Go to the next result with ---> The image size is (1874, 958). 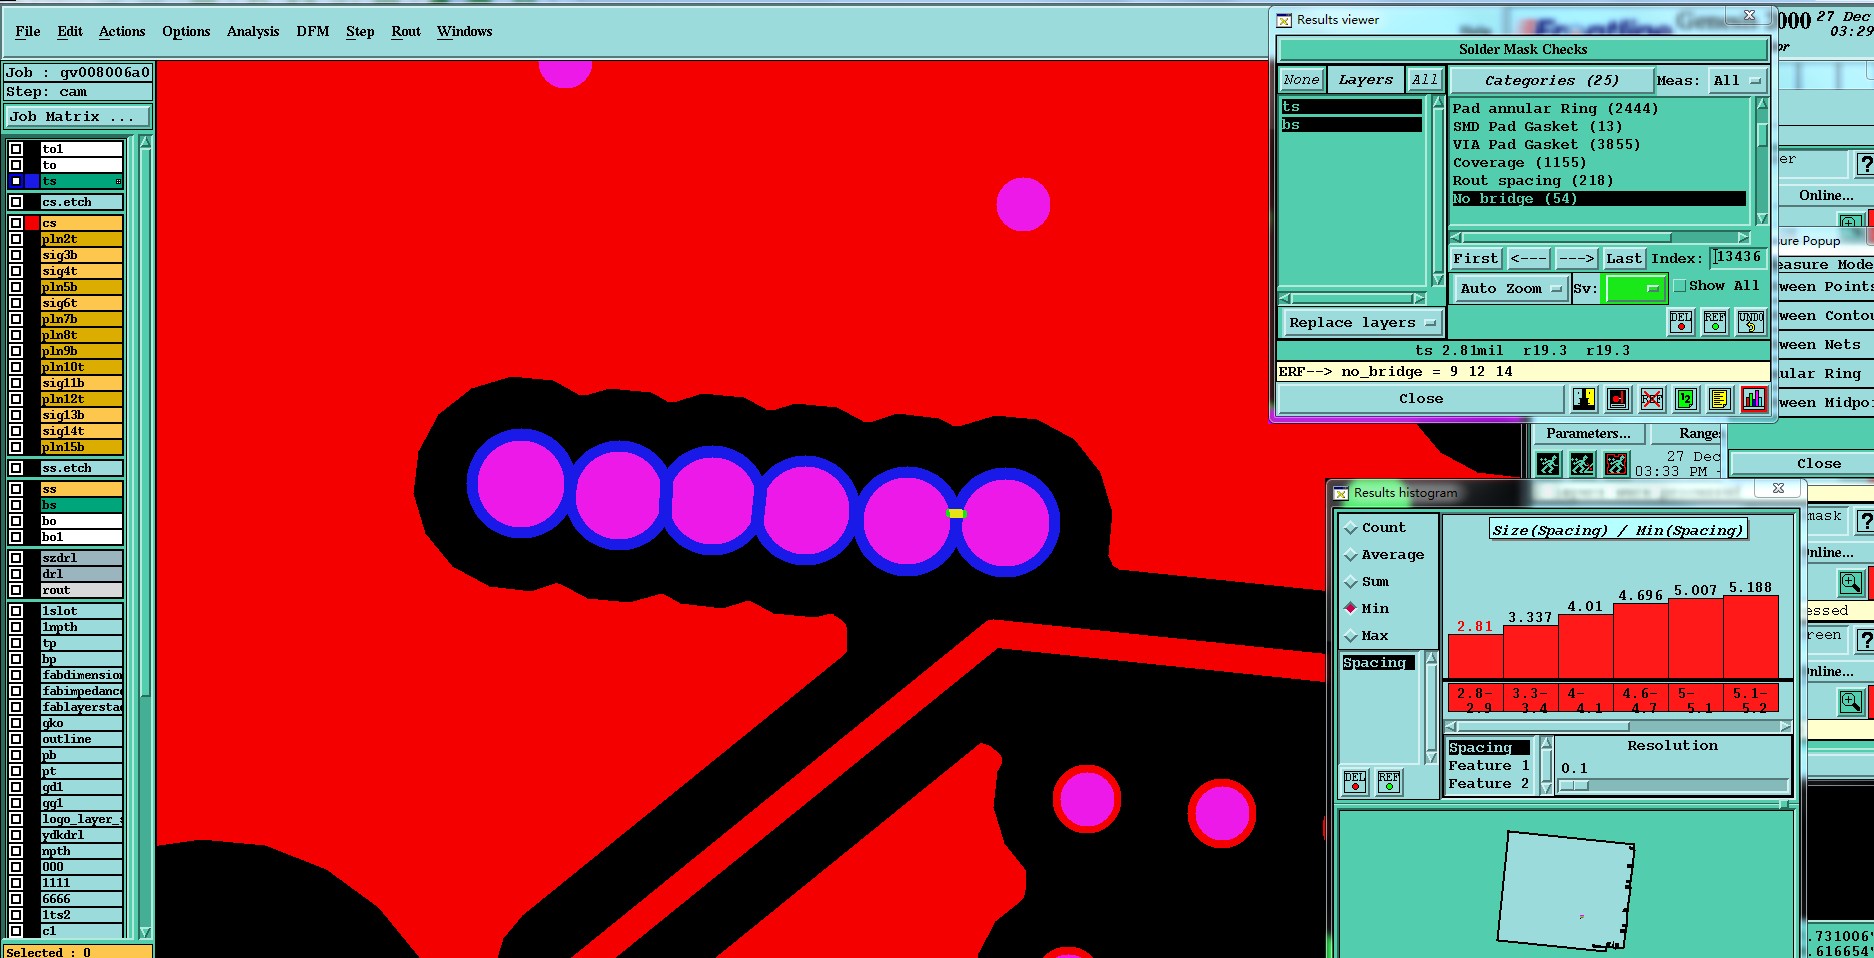(x=1577, y=259)
